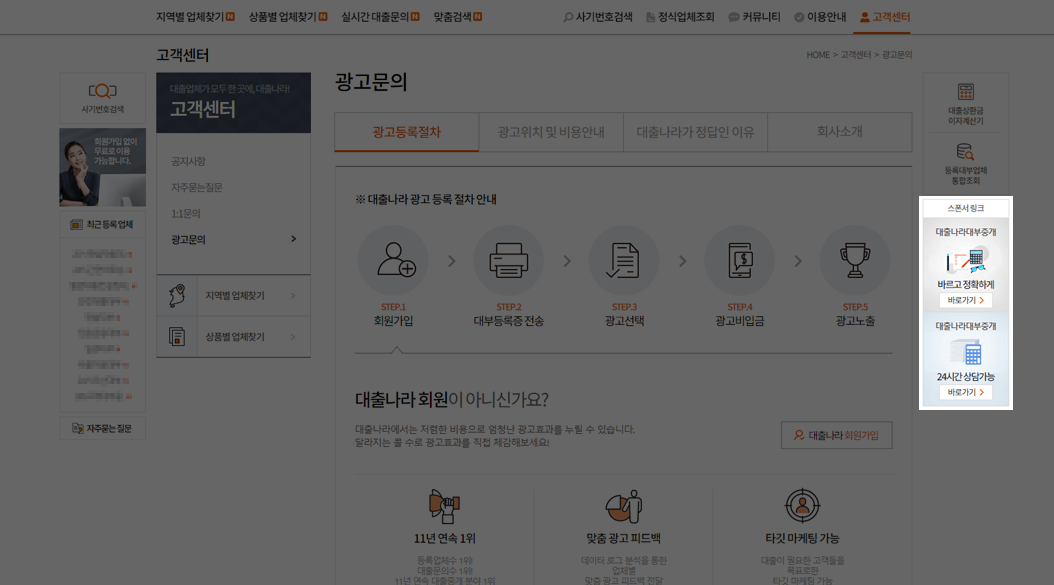1054x585 pixels.
Task: Click the 타깃 마케팅 가능 target icon
Action: click(803, 507)
